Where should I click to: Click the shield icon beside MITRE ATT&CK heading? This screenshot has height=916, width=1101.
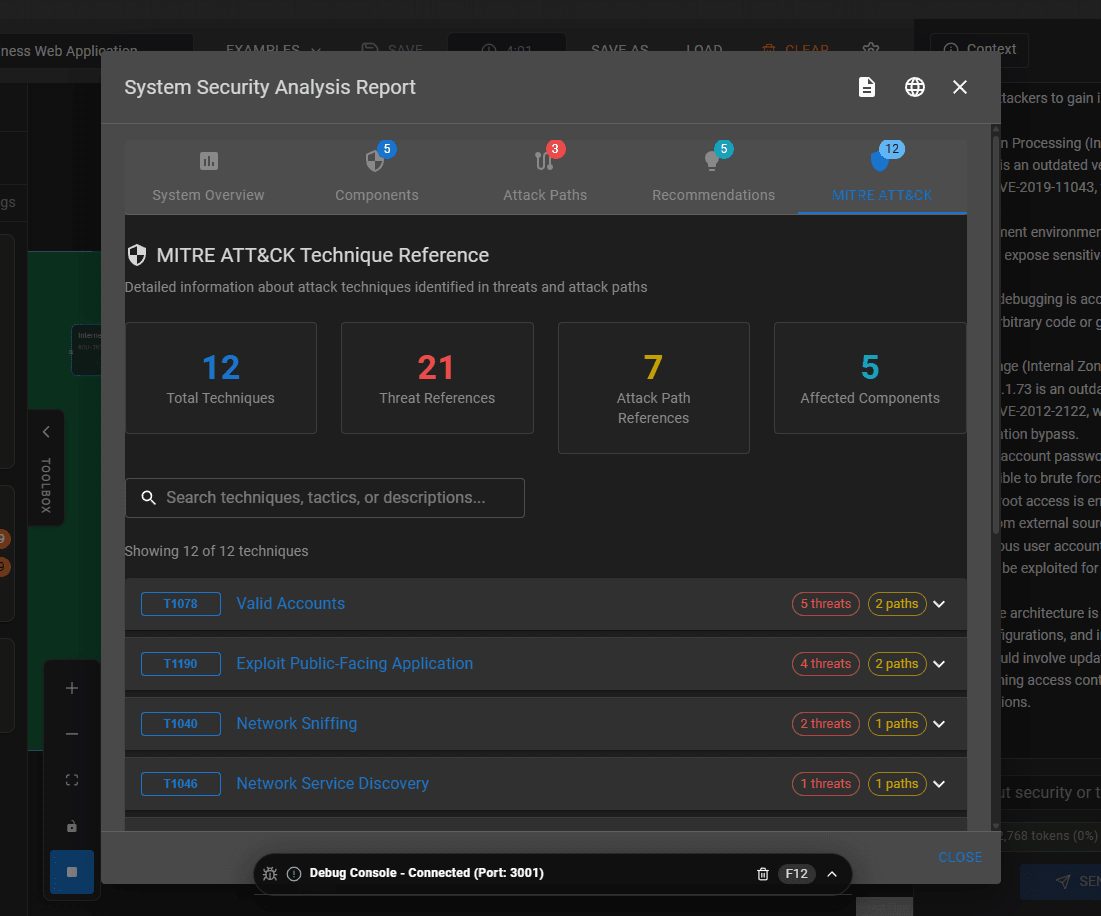[x=137, y=255]
